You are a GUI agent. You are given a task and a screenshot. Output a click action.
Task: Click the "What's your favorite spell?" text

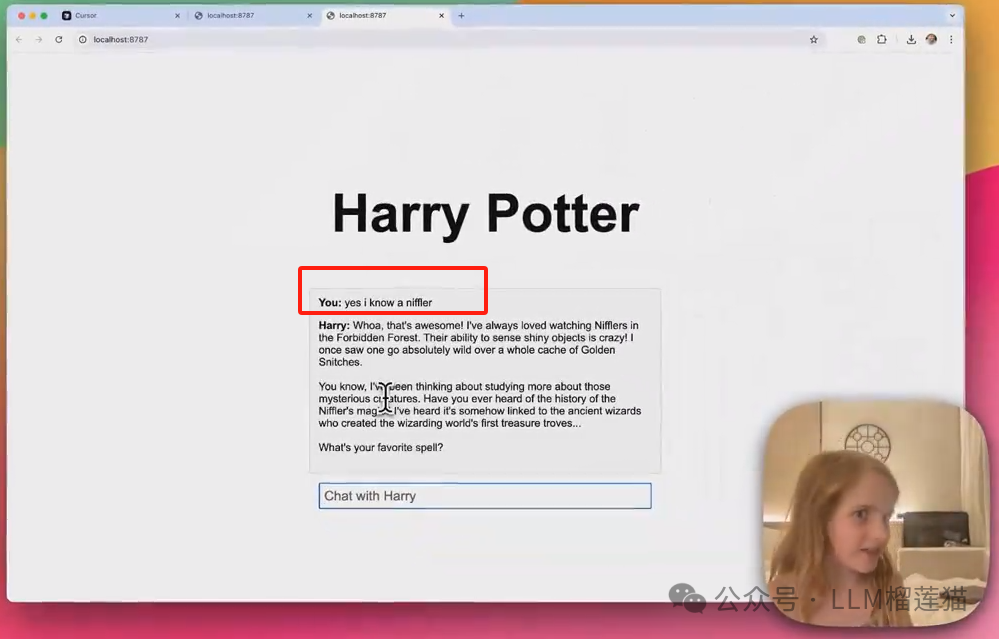380,447
